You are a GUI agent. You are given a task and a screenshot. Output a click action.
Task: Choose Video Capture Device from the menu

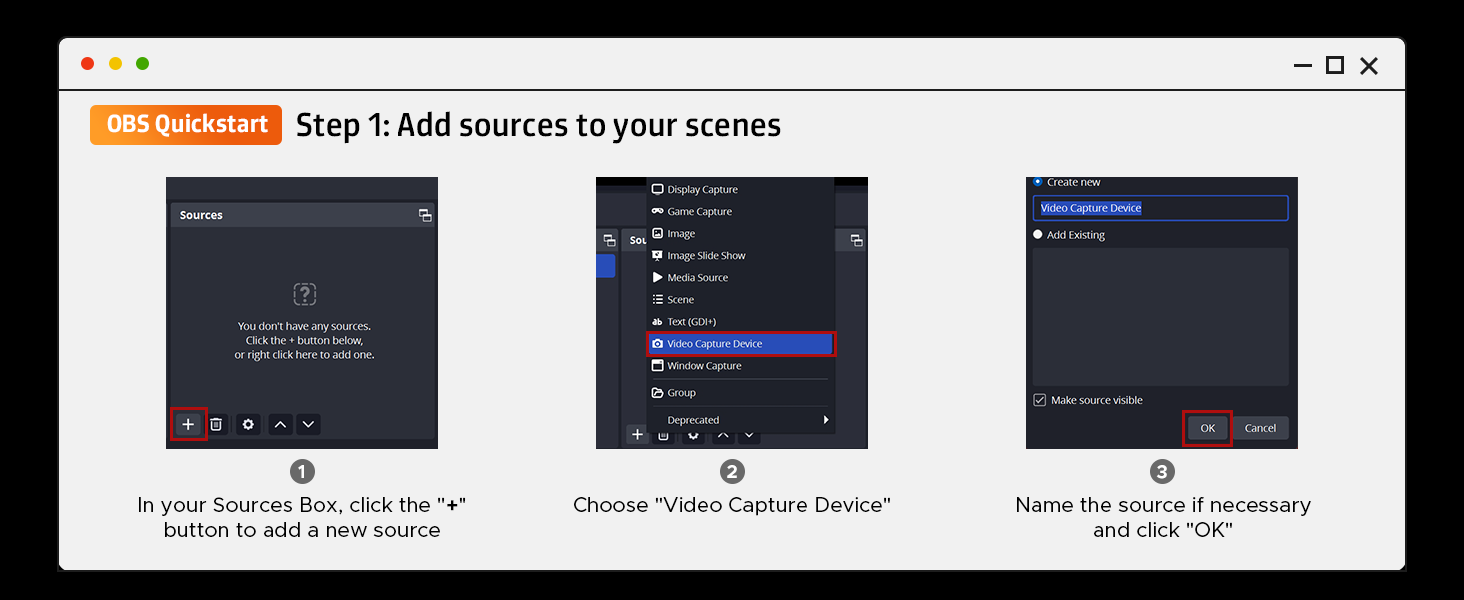coord(713,343)
